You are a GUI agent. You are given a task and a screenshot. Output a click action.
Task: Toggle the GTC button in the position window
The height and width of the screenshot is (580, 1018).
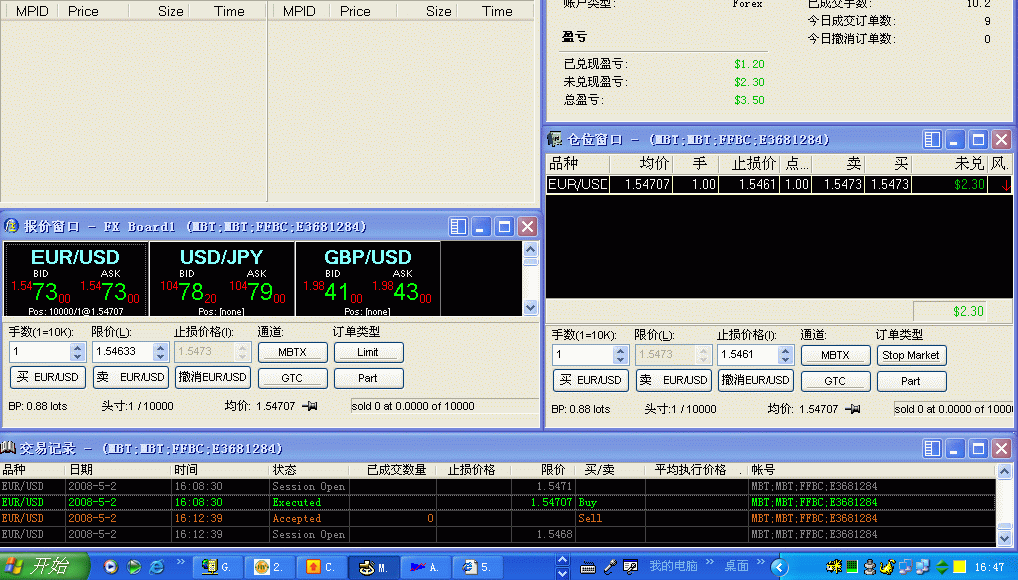point(836,381)
